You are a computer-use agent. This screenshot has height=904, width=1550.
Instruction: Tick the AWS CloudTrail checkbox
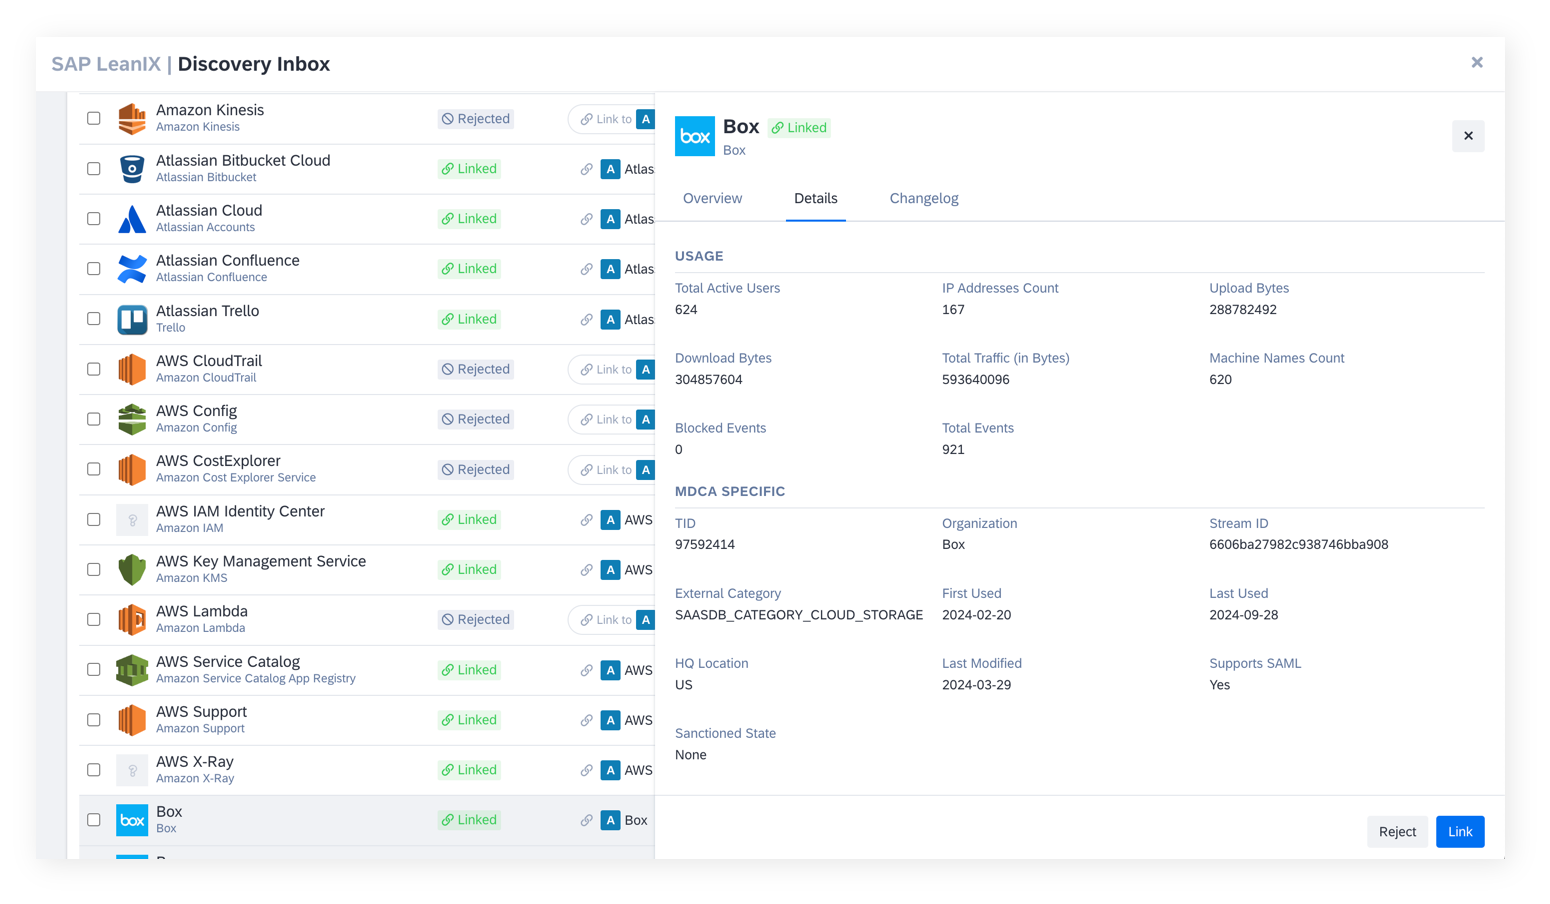(94, 369)
